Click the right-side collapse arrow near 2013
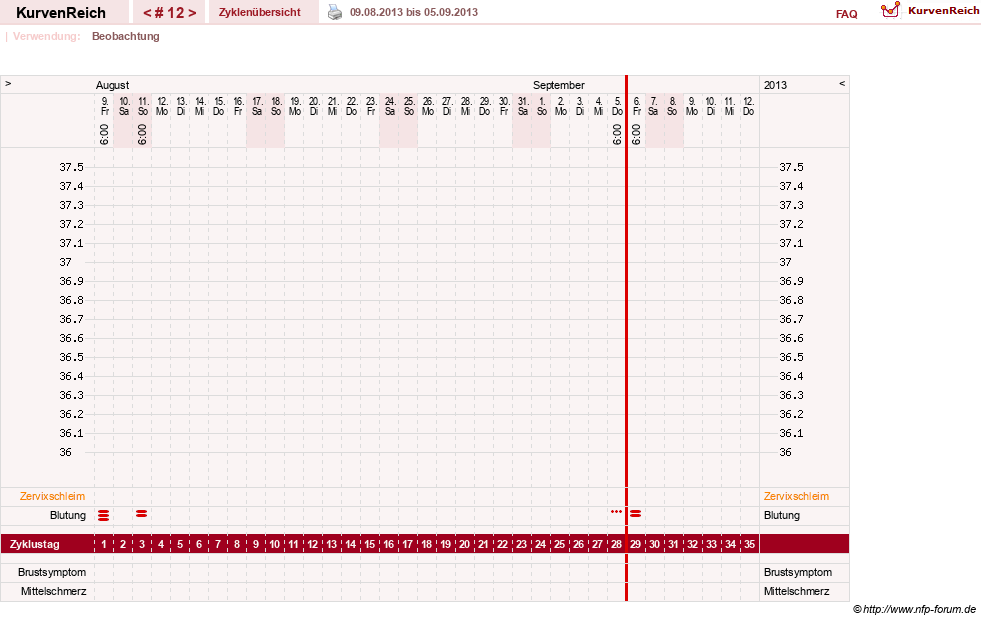 [x=842, y=83]
